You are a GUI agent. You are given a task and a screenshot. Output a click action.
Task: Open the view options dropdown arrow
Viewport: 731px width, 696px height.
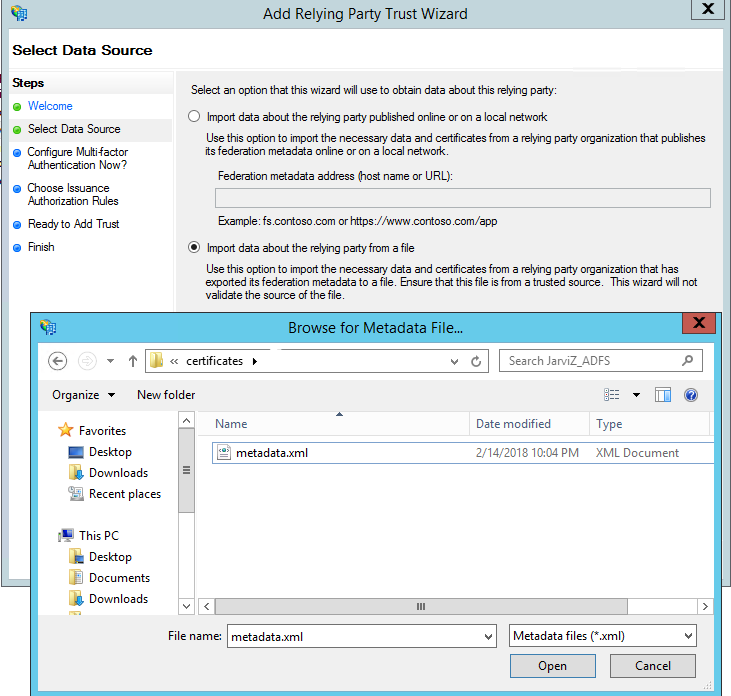[636, 395]
